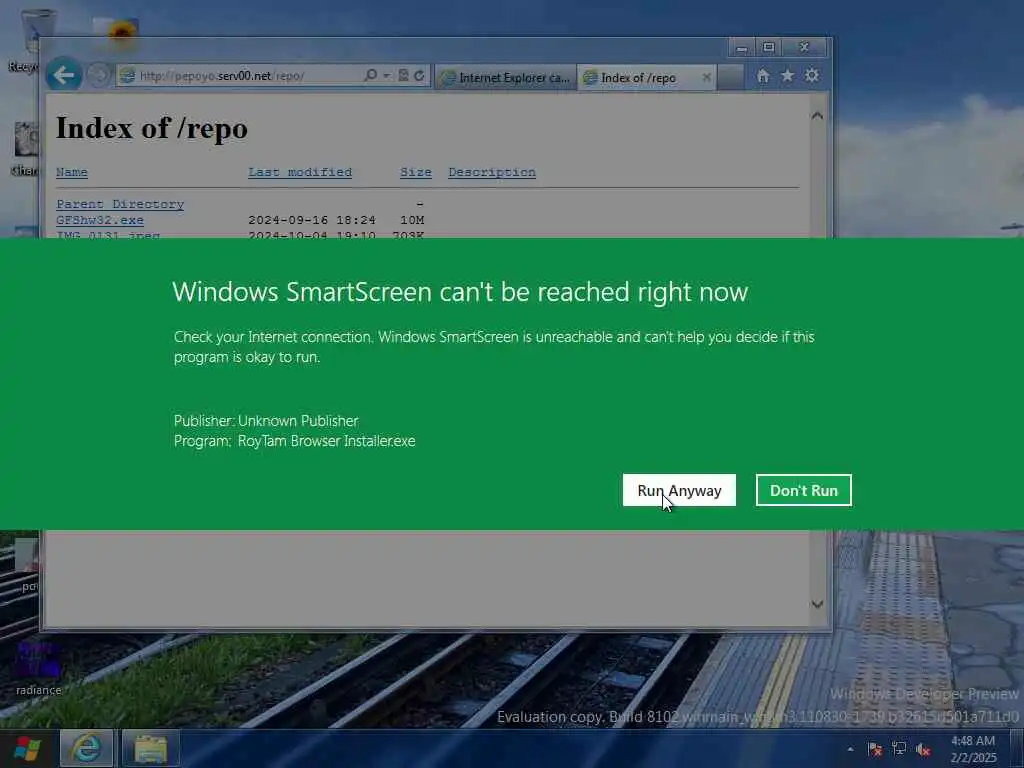The height and width of the screenshot is (768, 1024).
Task: Download the GFShw32.exe file link
Action: click(x=100, y=220)
